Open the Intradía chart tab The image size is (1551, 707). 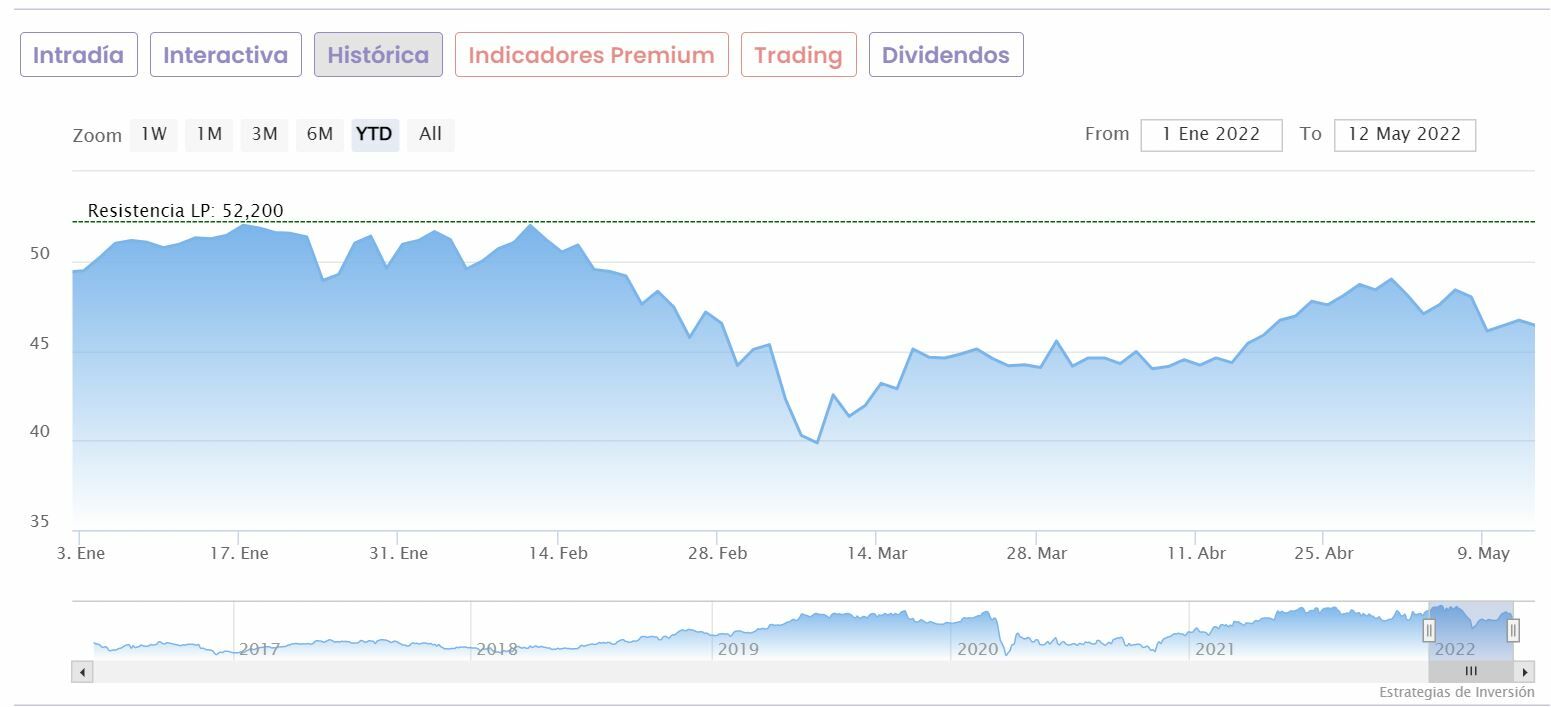point(78,55)
